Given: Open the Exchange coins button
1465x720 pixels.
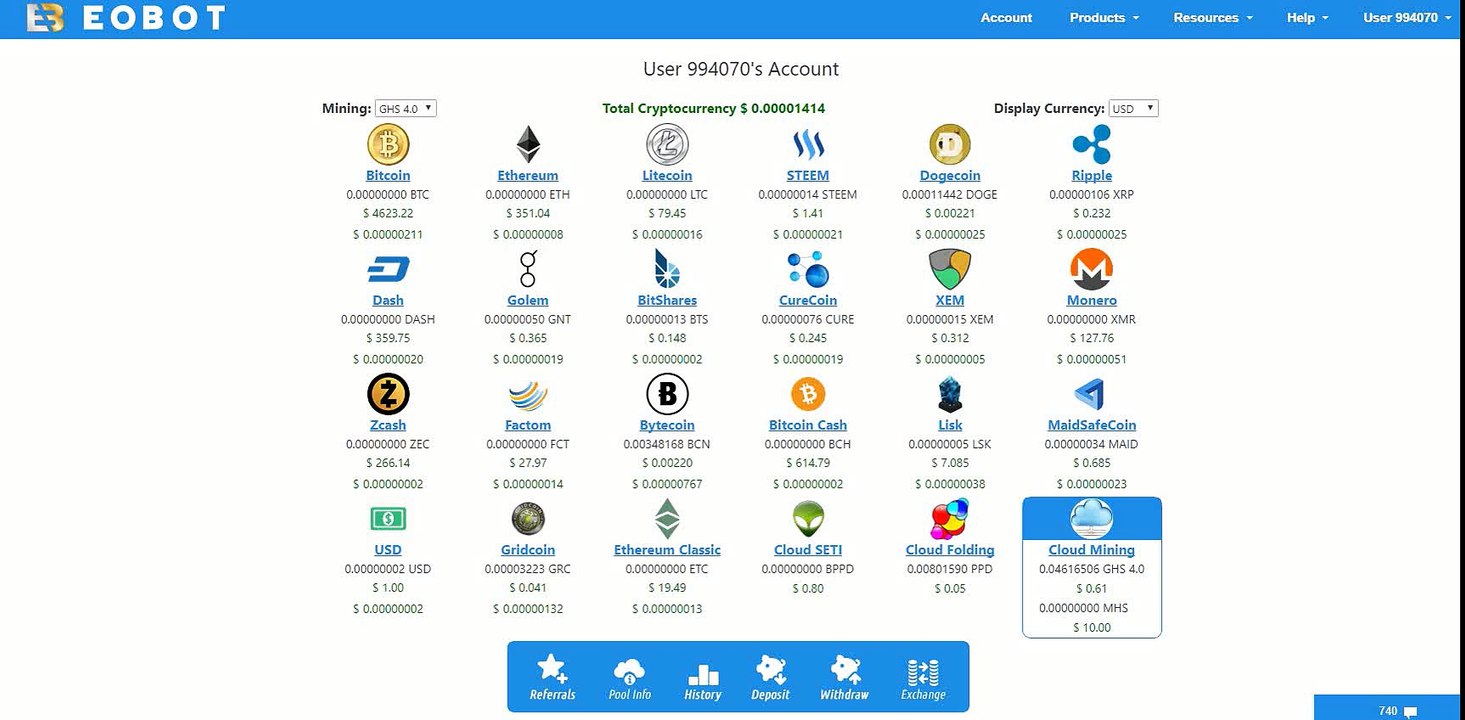Looking at the screenshot, I should (x=923, y=677).
